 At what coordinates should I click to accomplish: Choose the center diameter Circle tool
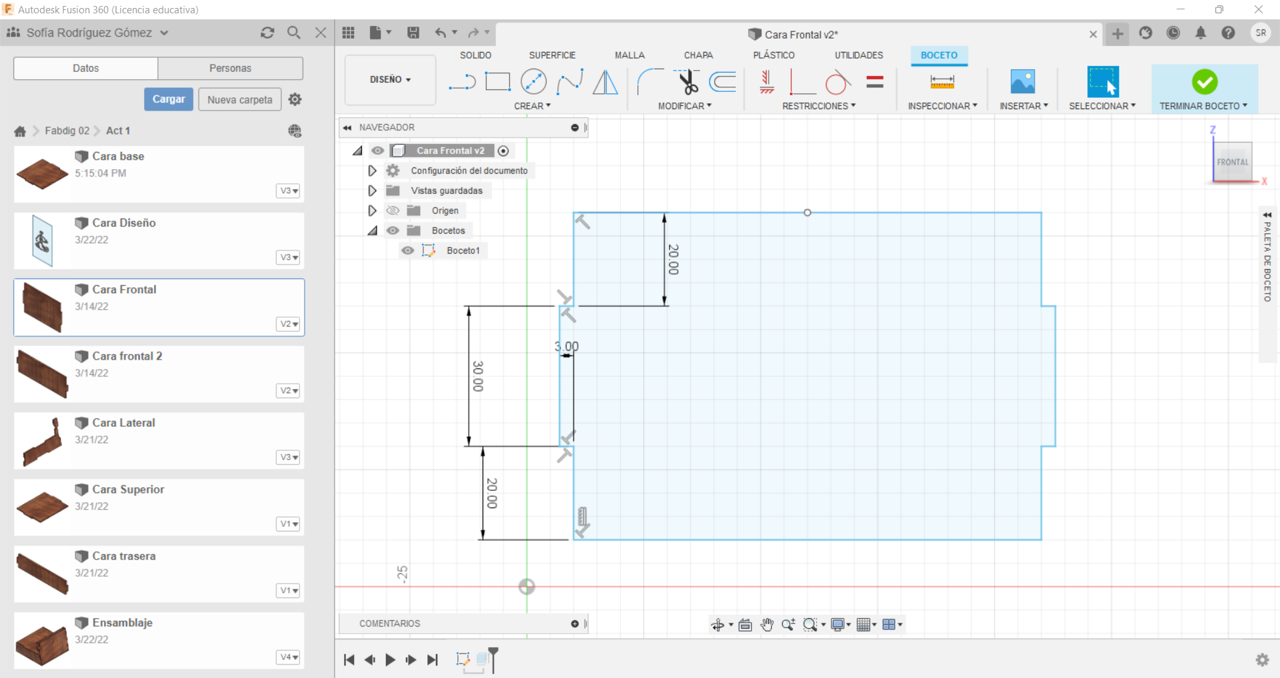[534, 82]
